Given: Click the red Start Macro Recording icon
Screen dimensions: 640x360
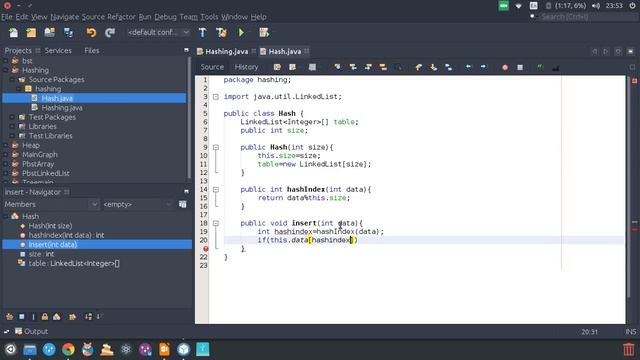Looking at the screenshot, I should (x=505, y=67).
